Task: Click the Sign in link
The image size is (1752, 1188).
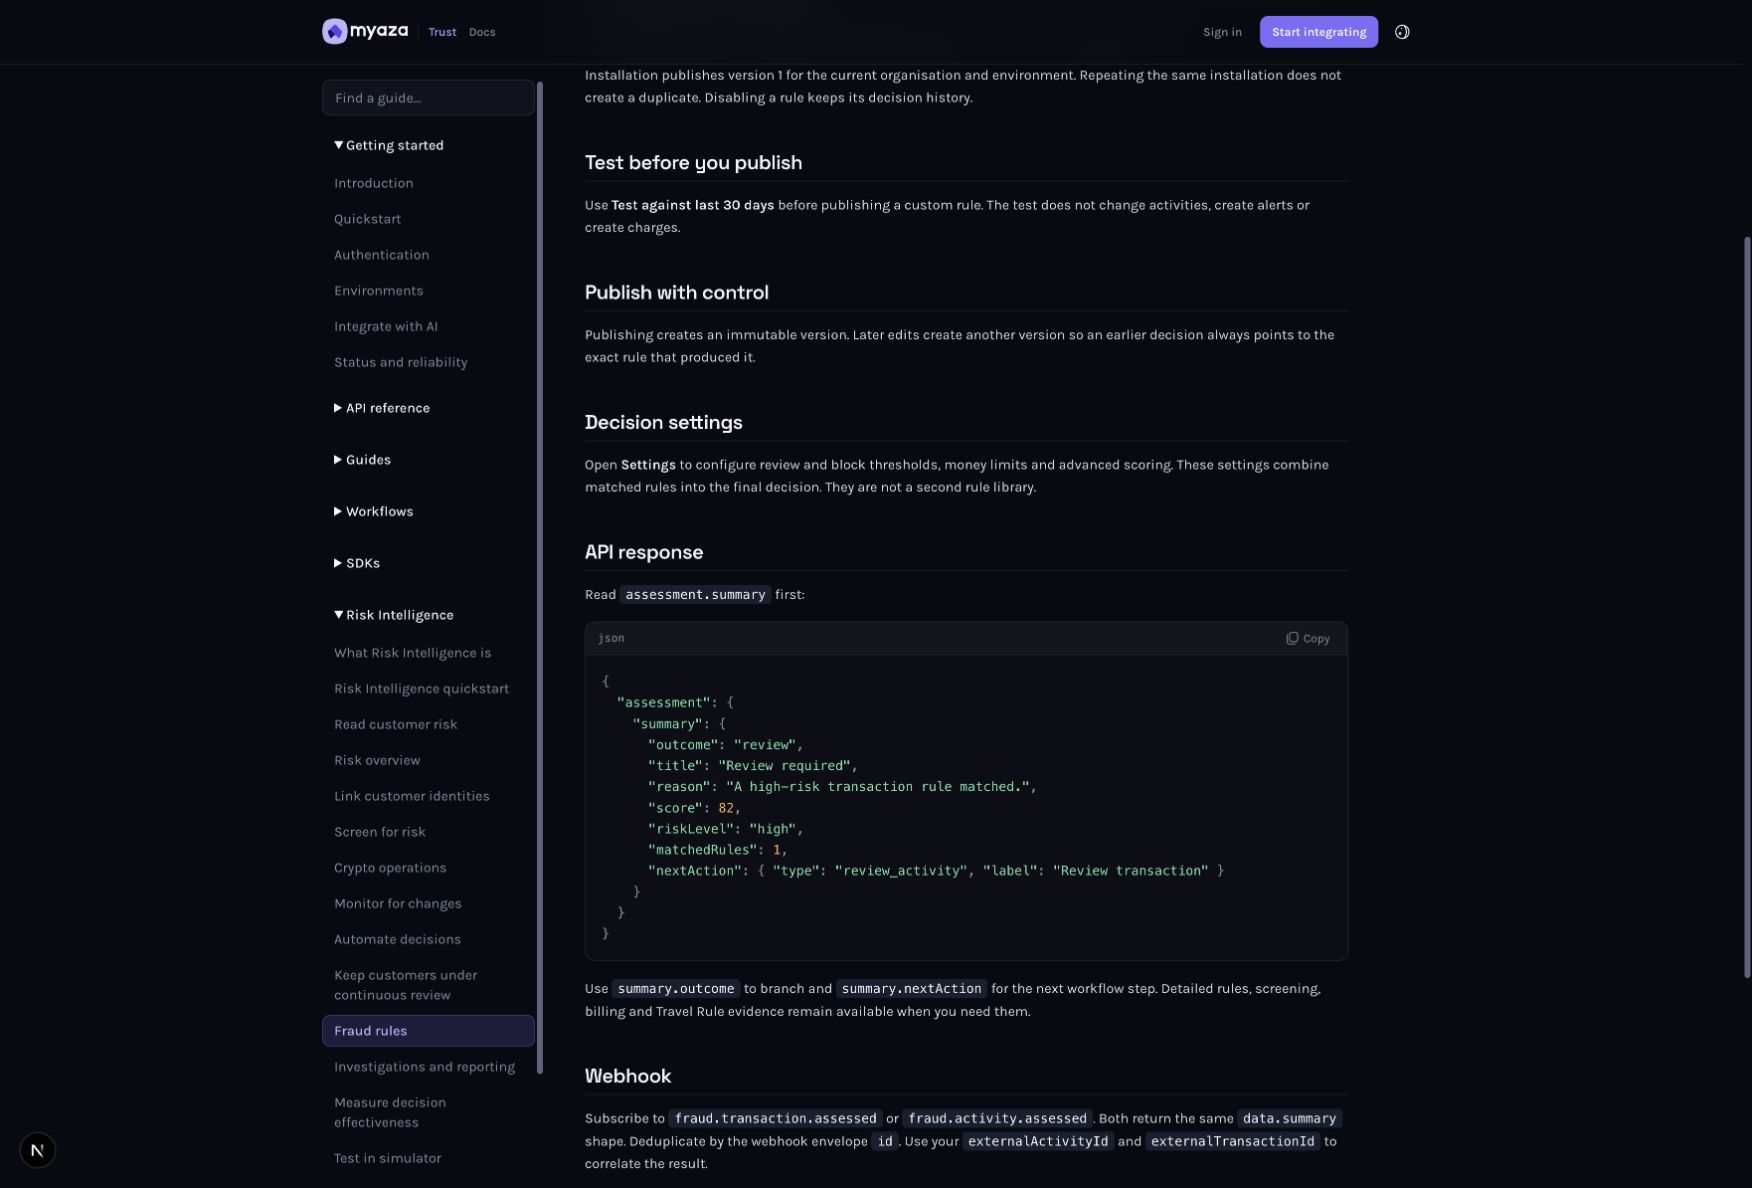Action: pos(1222,32)
